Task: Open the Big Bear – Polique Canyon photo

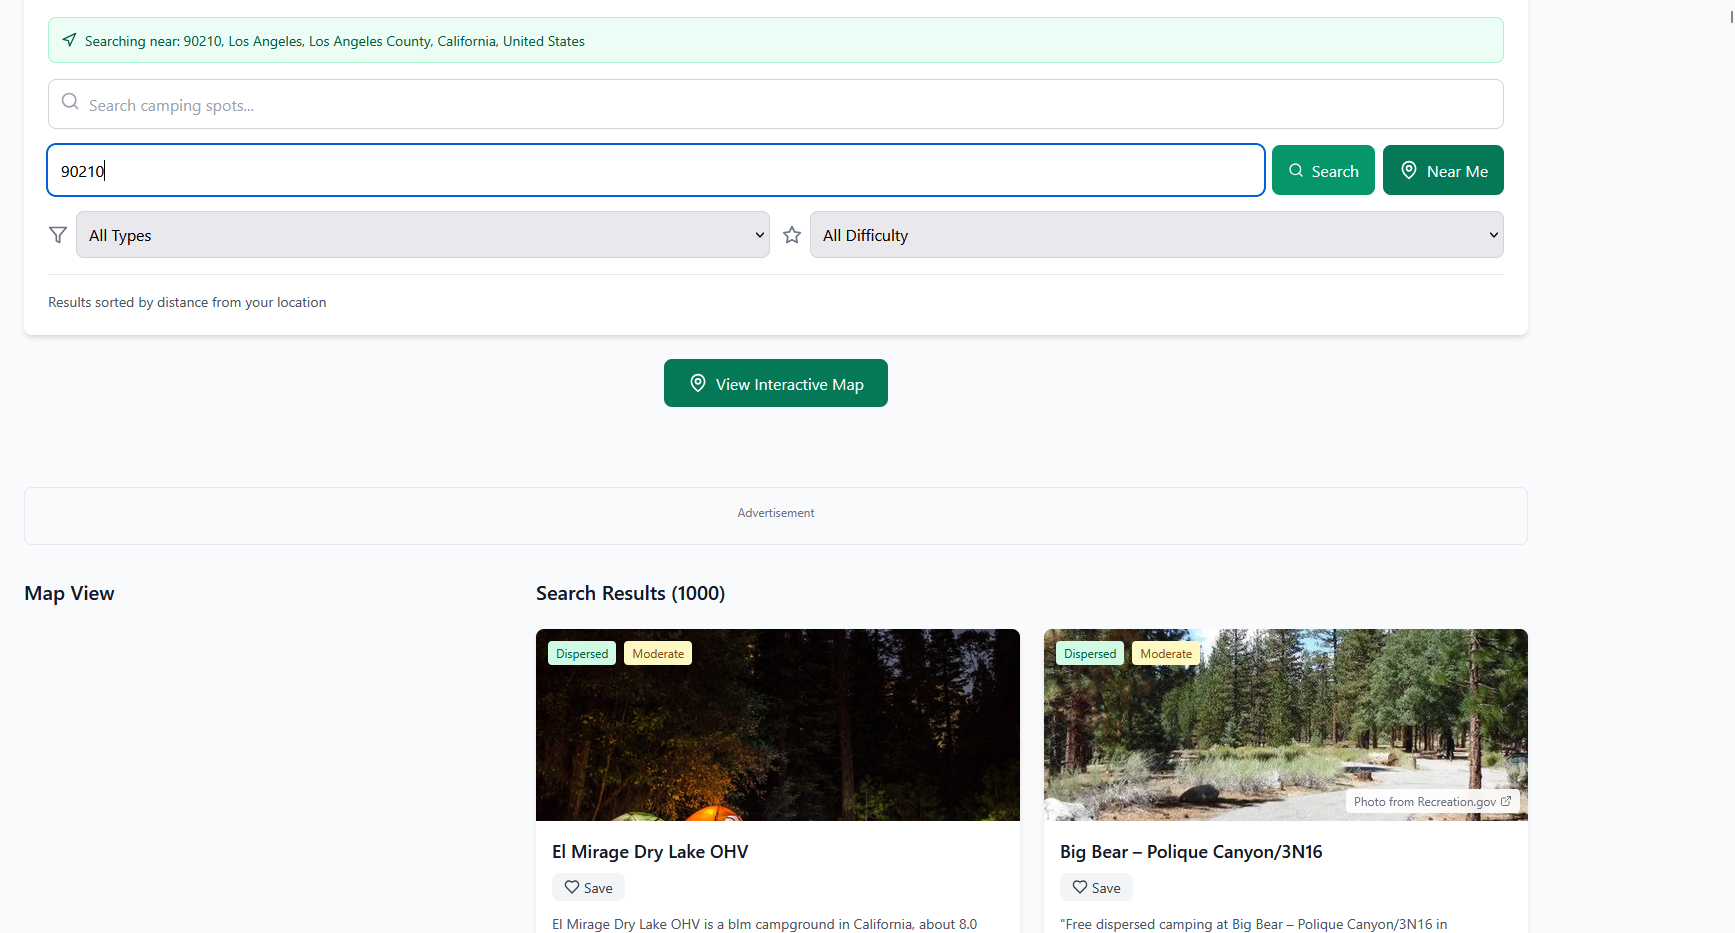Action: coord(1286,725)
